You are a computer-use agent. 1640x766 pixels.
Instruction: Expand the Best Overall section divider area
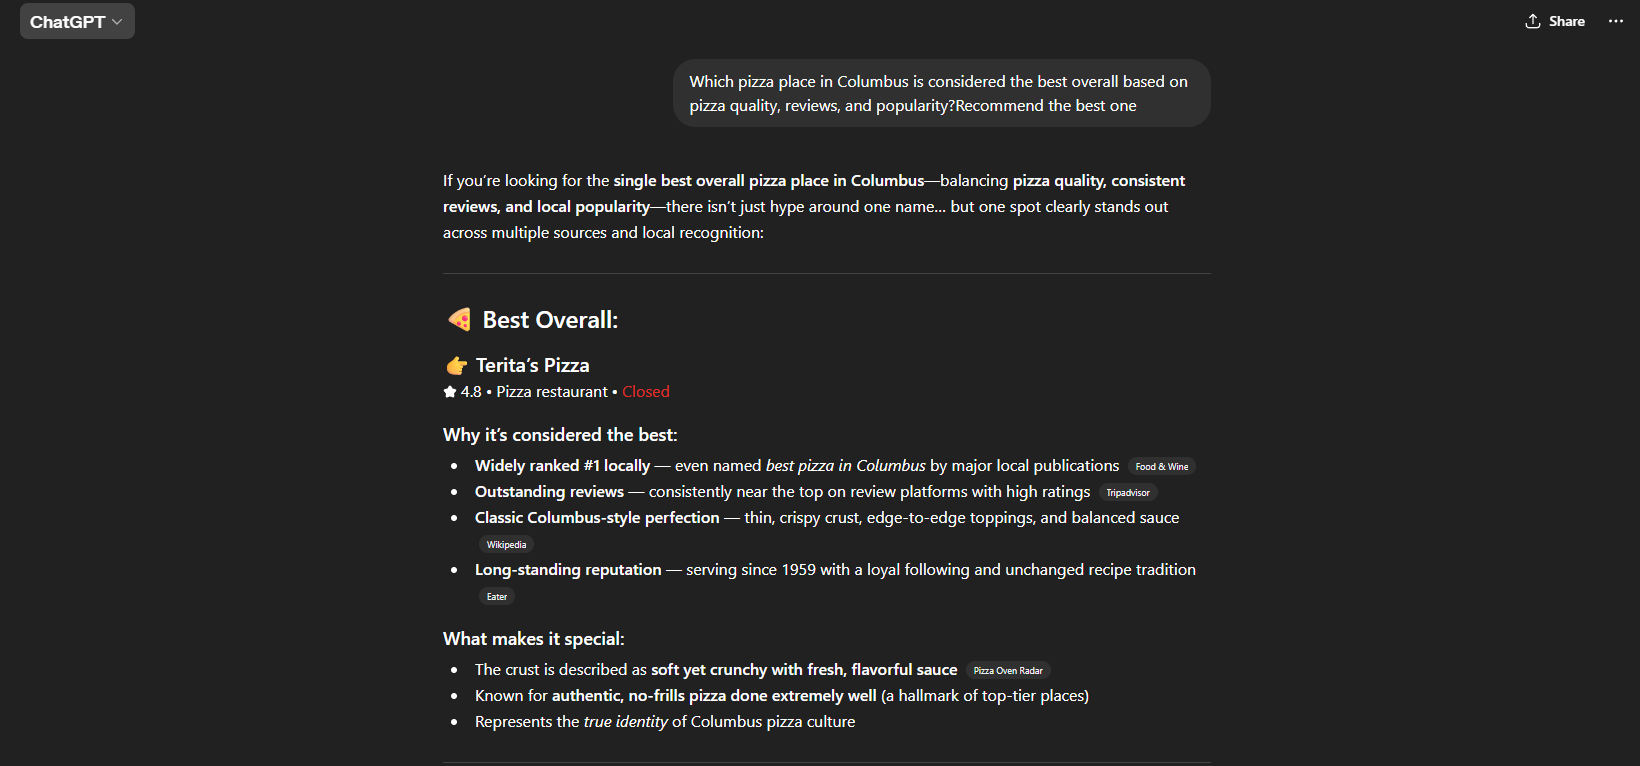pyautogui.click(x=827, y=273)
